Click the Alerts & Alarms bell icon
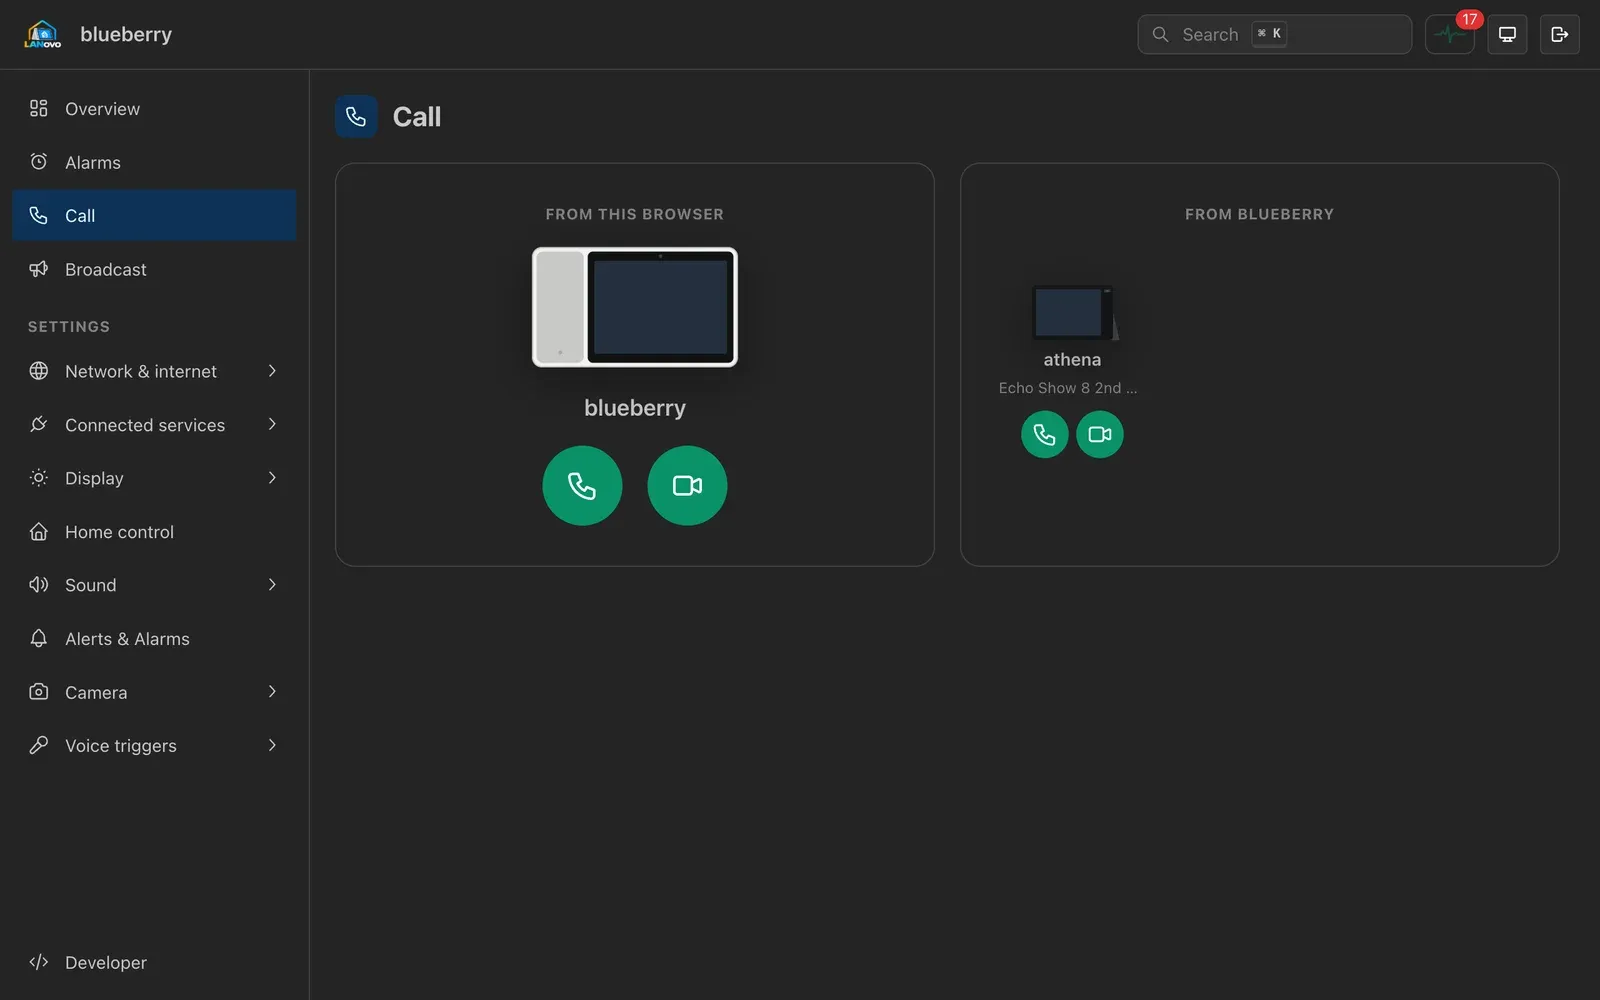This screenshot has width=1600, height=1000. coord(39,638)
